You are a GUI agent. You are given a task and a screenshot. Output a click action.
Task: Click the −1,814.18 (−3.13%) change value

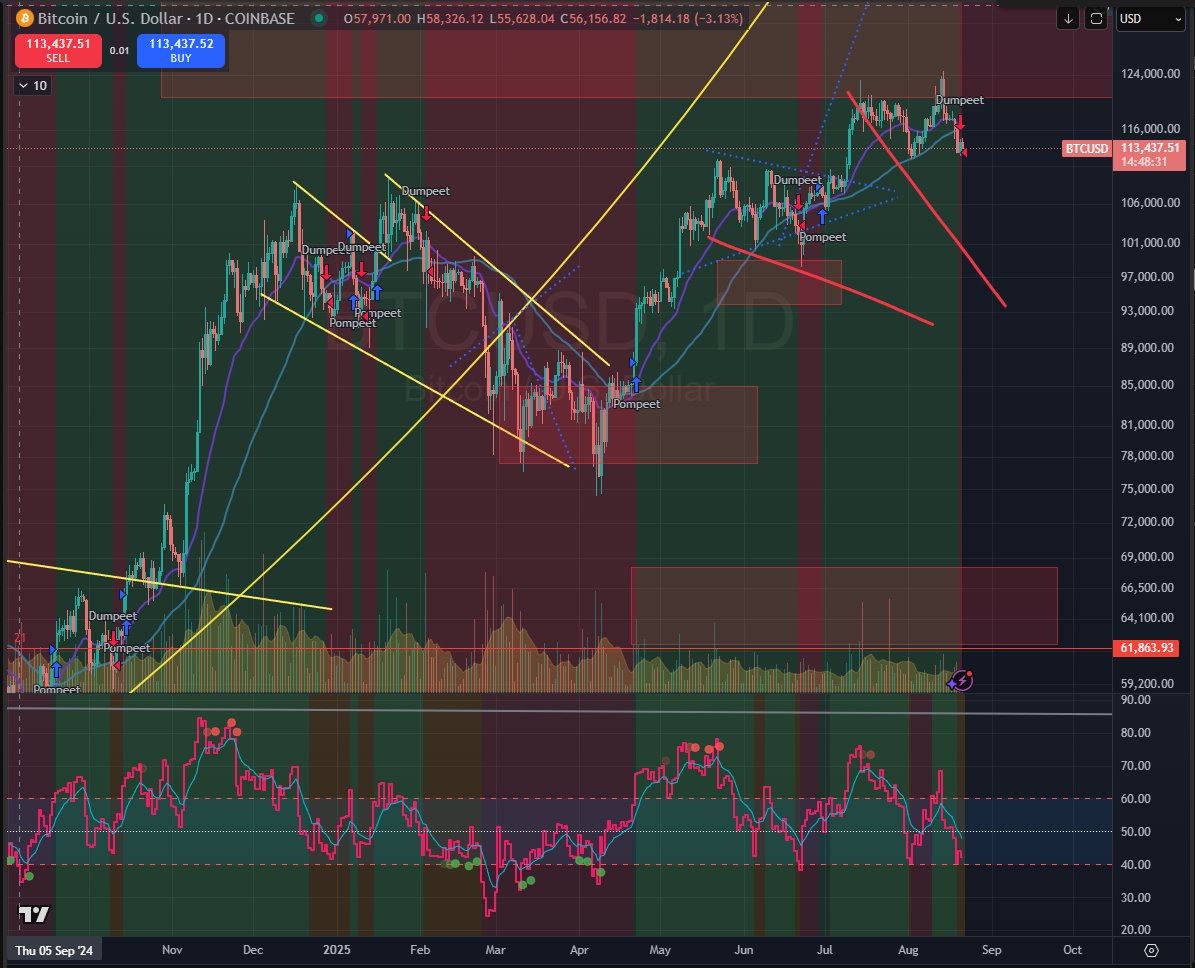(x=688, y=18)
